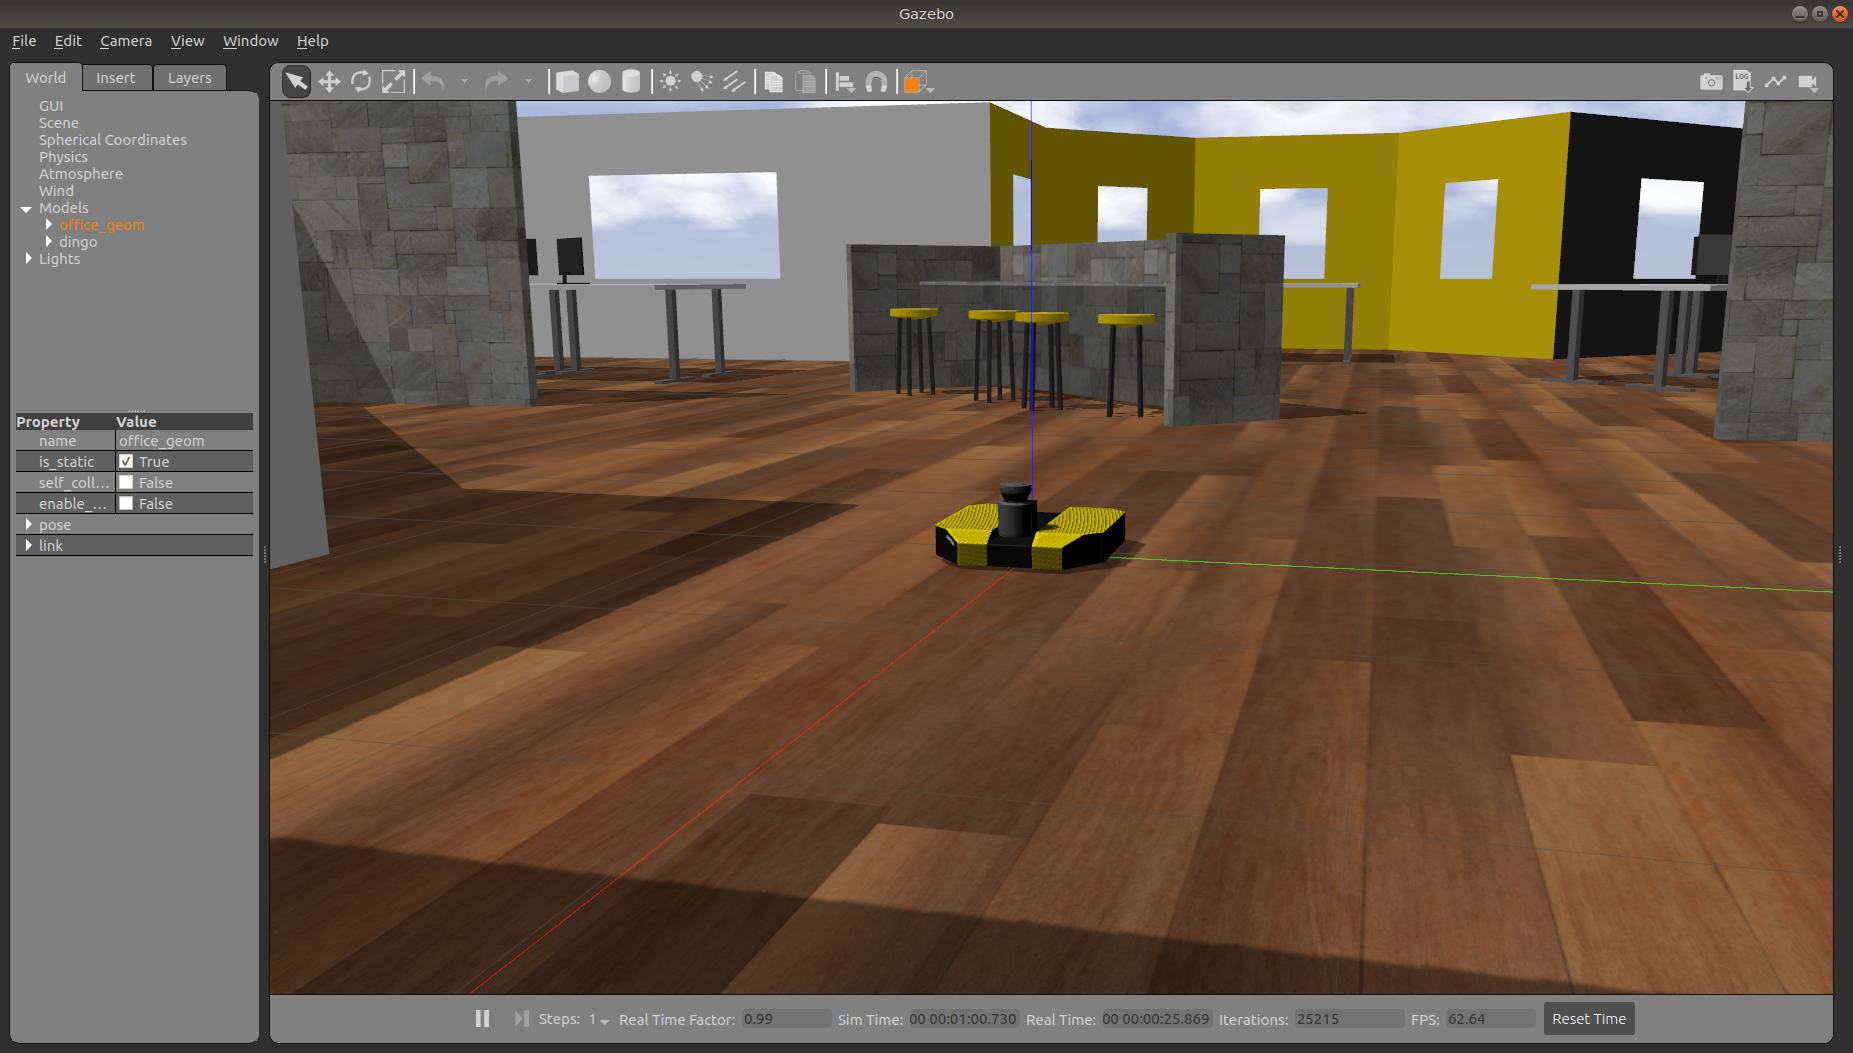Select the translate mode tool

tap(329, 82)
